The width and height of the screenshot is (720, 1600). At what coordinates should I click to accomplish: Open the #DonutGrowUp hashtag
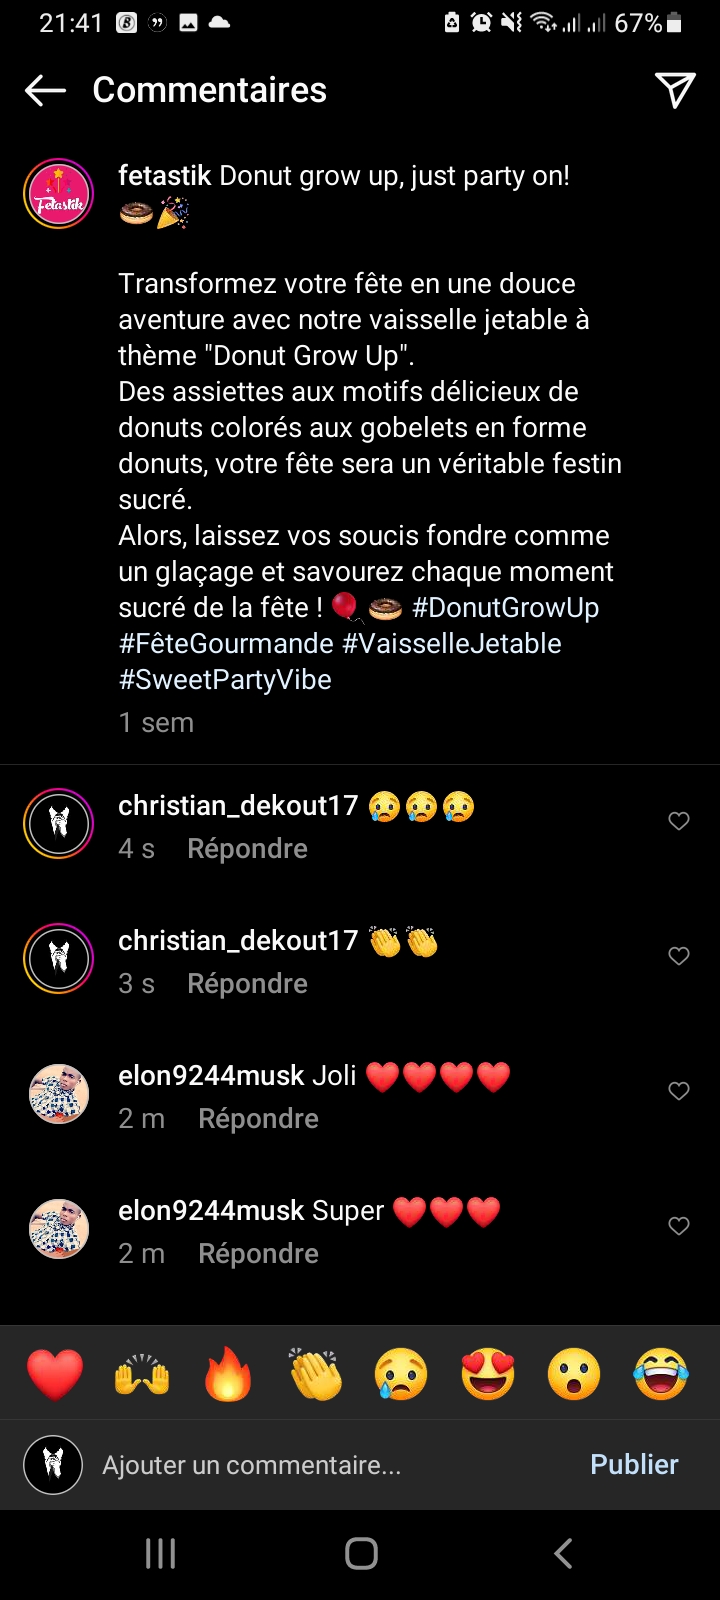(505, 608)
